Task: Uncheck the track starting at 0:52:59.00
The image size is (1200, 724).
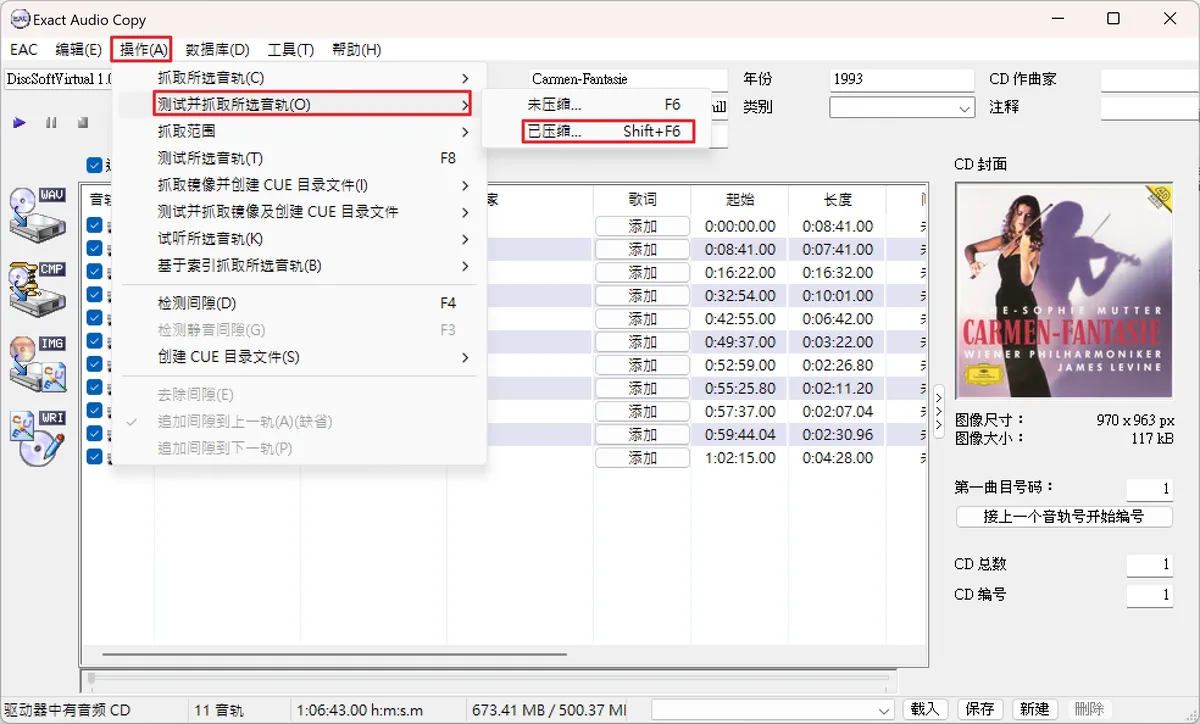Action: tap(94, 364)
